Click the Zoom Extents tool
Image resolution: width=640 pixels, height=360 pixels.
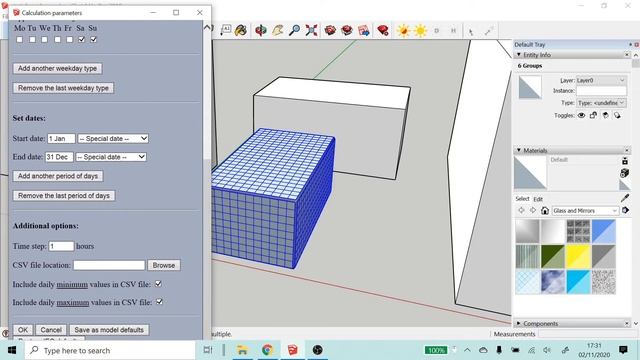pos(311,30)
